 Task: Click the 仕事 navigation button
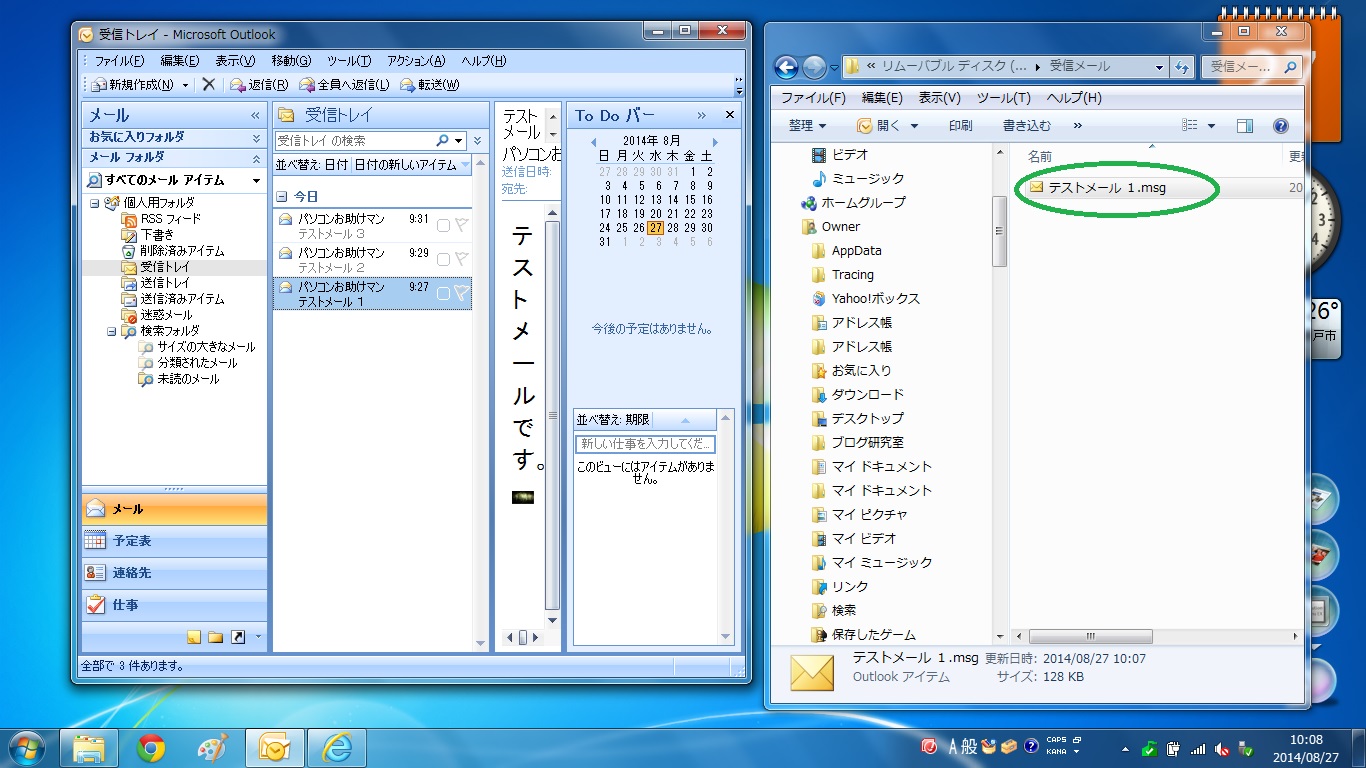pyautogui.click(x=174, y=605)
